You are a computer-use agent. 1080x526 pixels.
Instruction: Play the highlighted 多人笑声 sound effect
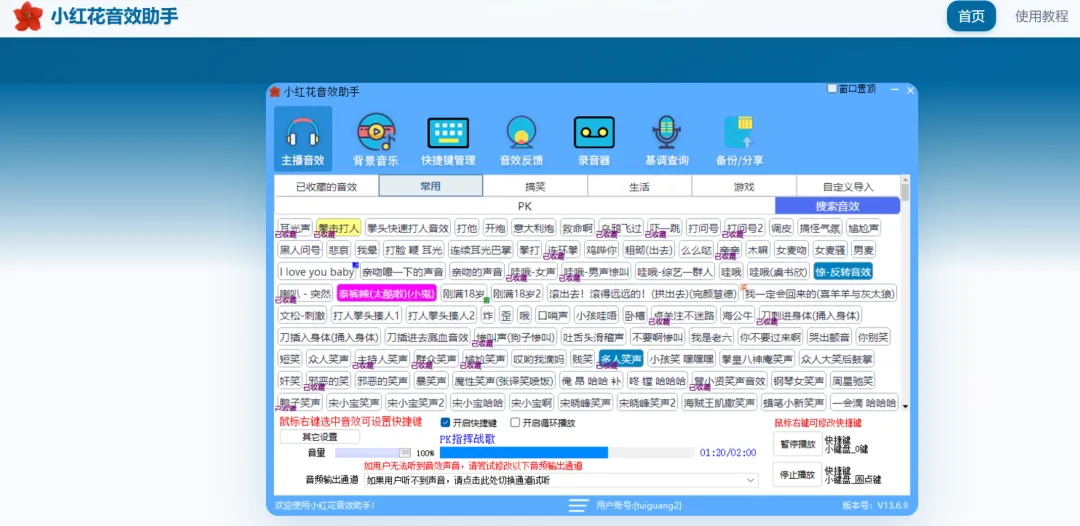coord(621,359)
